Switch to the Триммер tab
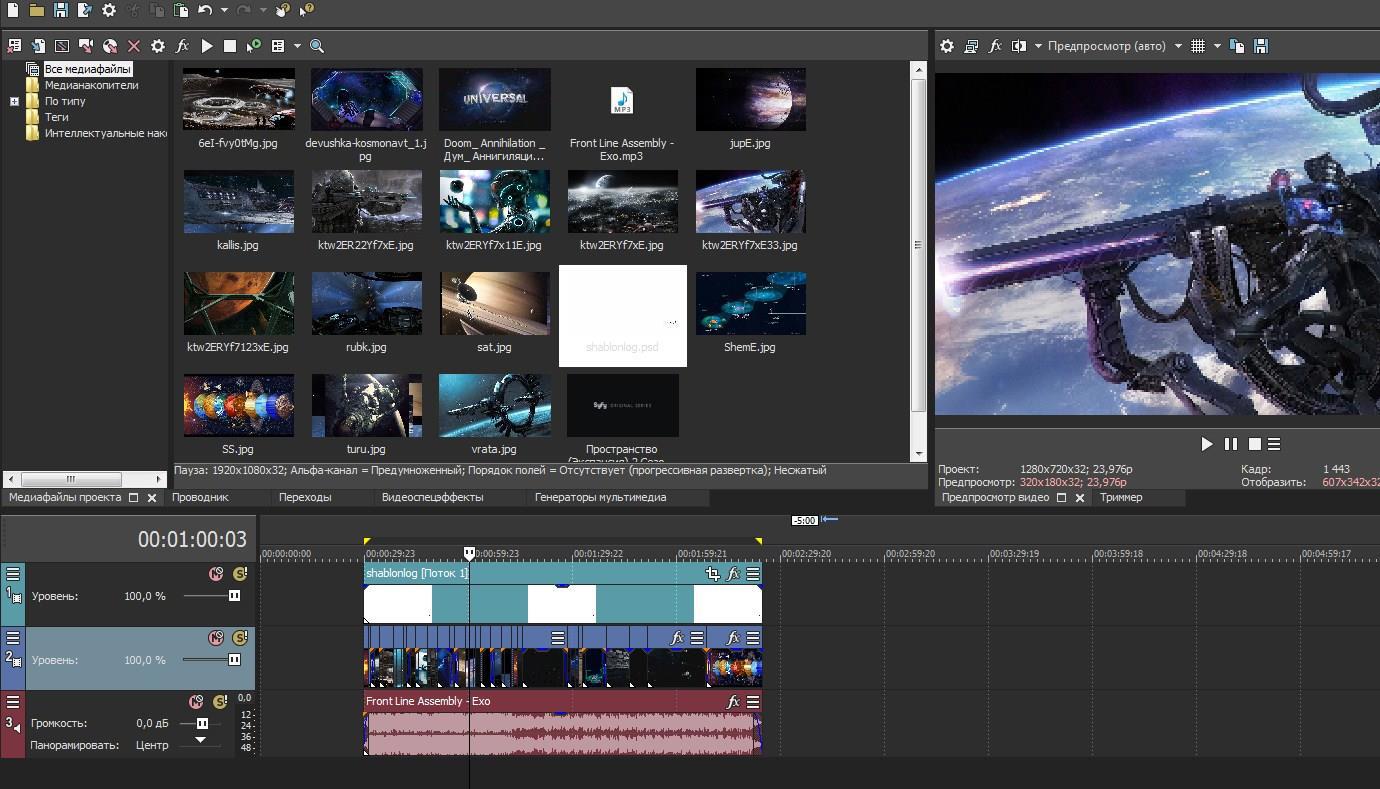Screen dimensions: 1380x789 [1121, 497]
